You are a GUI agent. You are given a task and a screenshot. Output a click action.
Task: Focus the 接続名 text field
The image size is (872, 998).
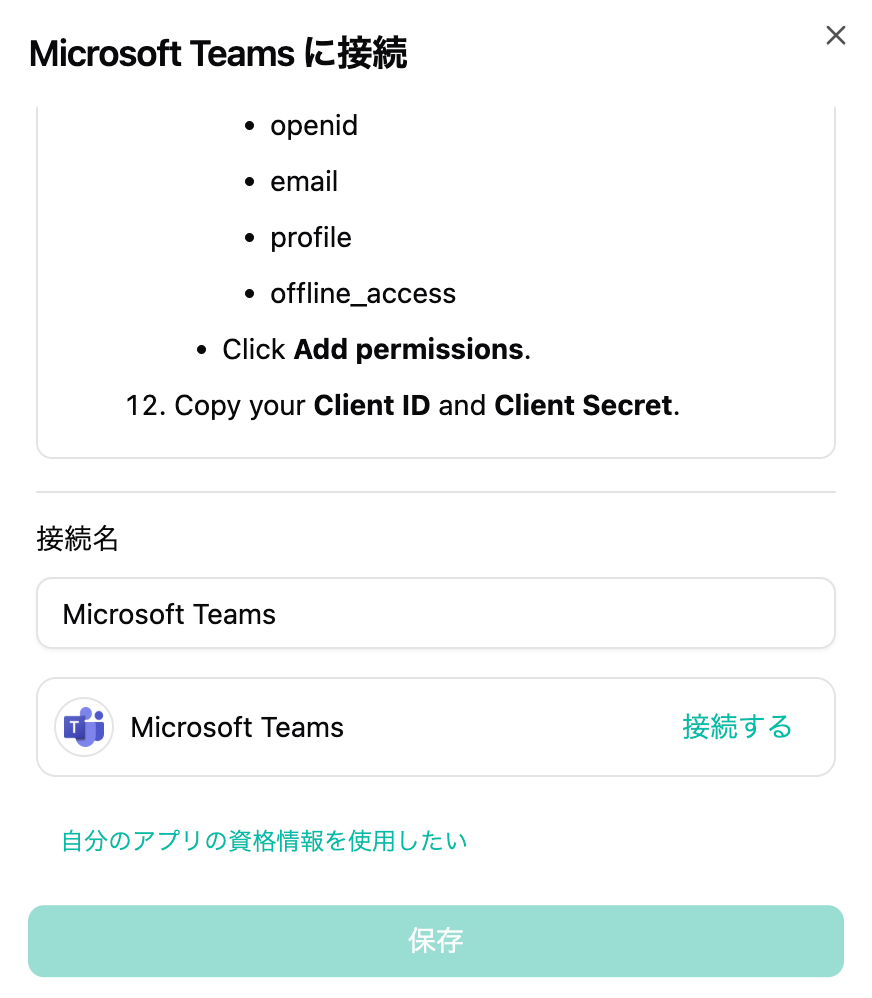pos(435,613)
